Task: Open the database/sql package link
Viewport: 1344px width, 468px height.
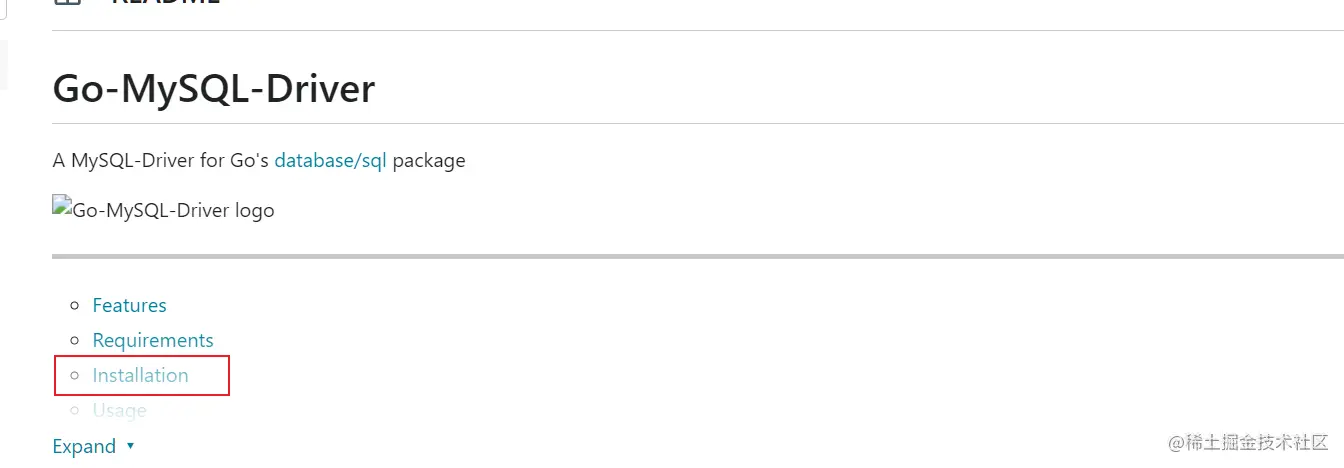Action: [330, 160]
